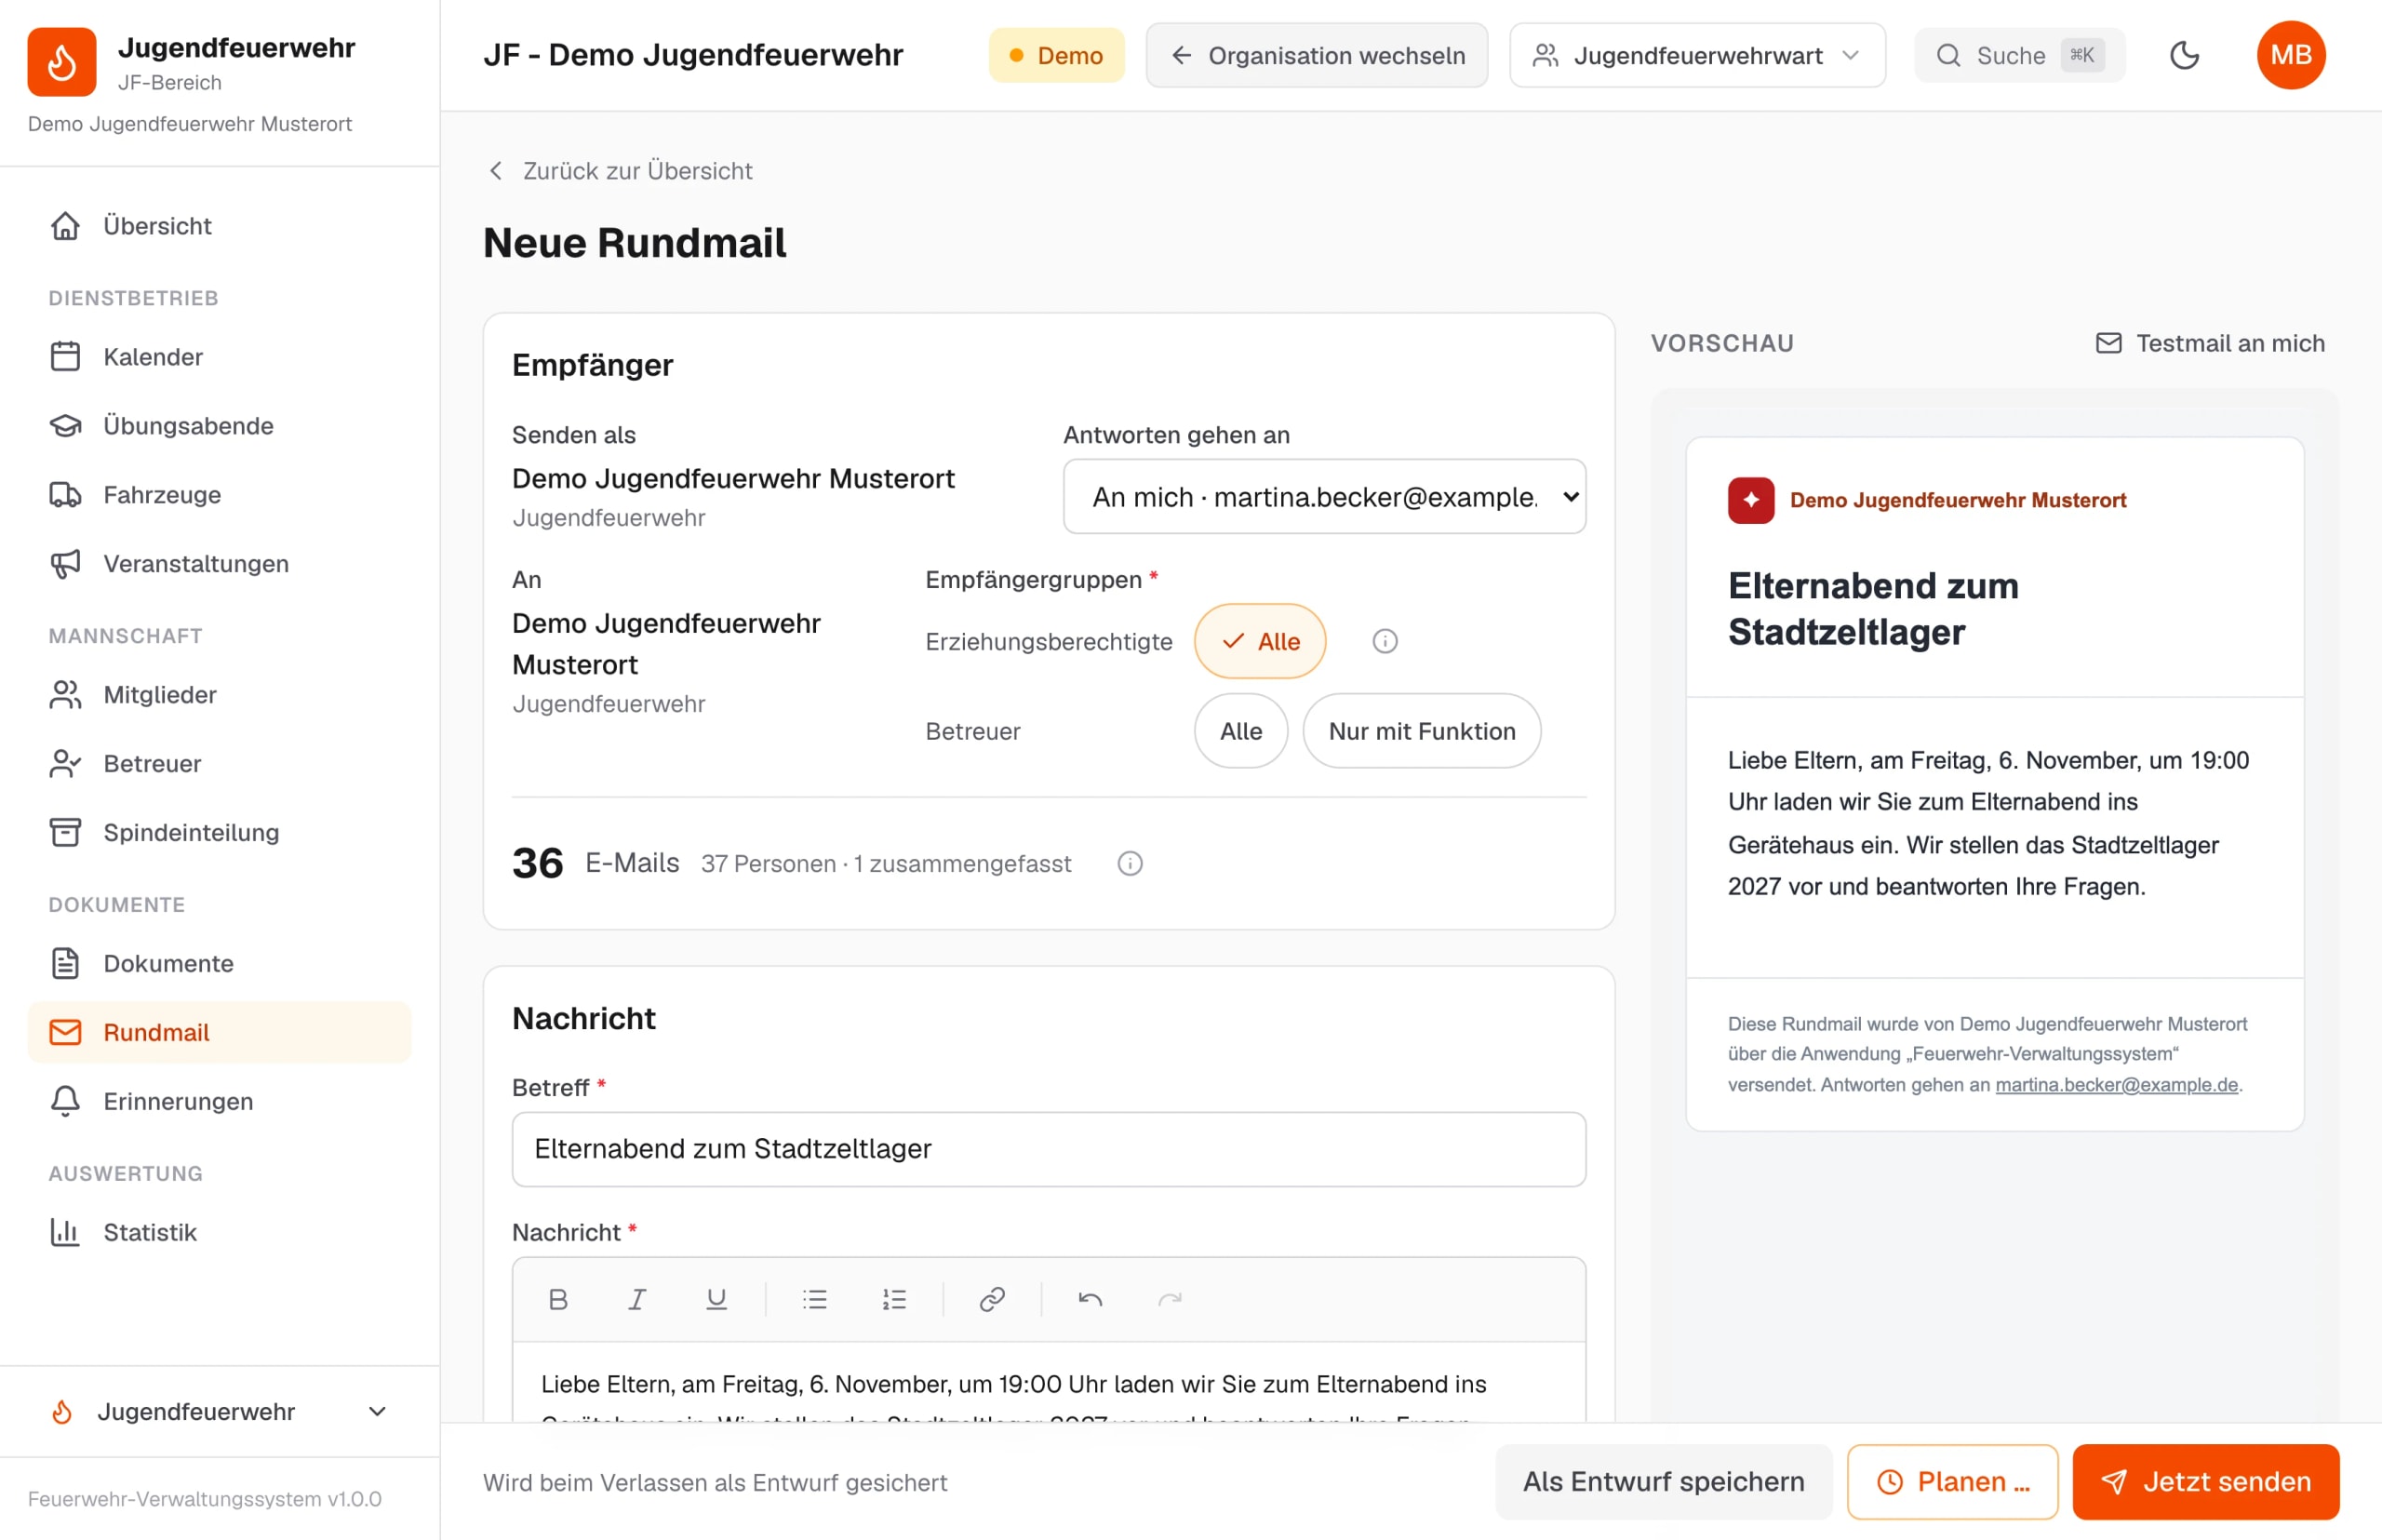Image resolution: width=2382 pixels, height=1540 pixels.
Task: Click the flame logo in sidebar header
Action: point(62,62)
